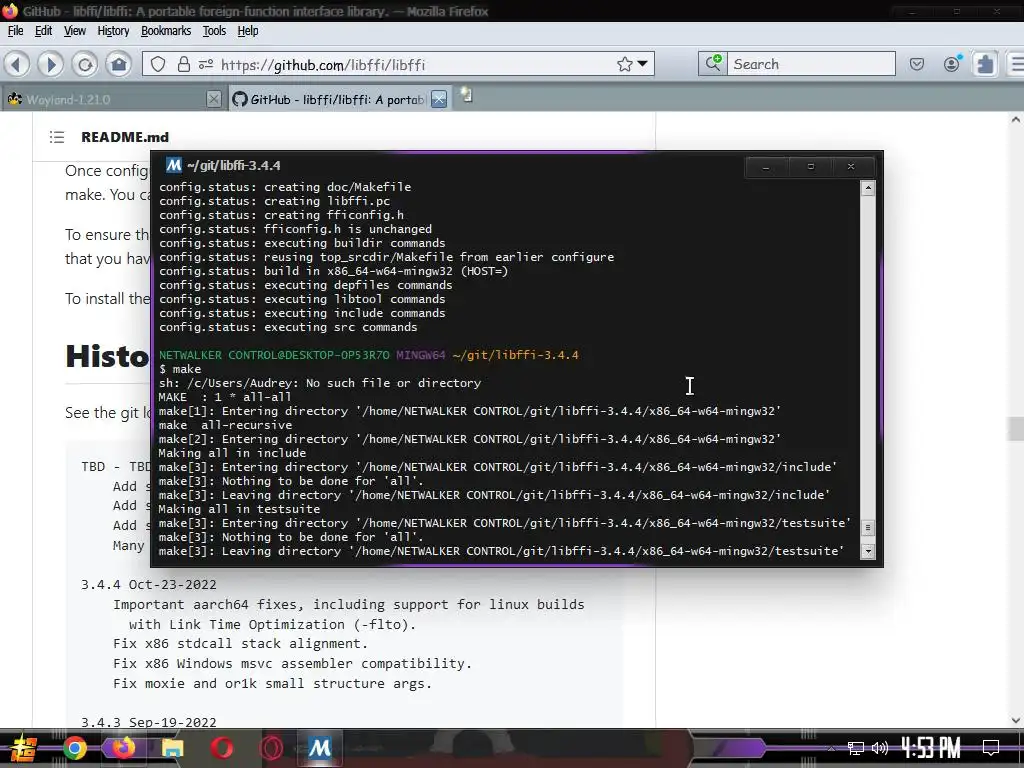Click the tracking protection shield icon
This screenshot has height=768, width=1024.
pos(158,64)
